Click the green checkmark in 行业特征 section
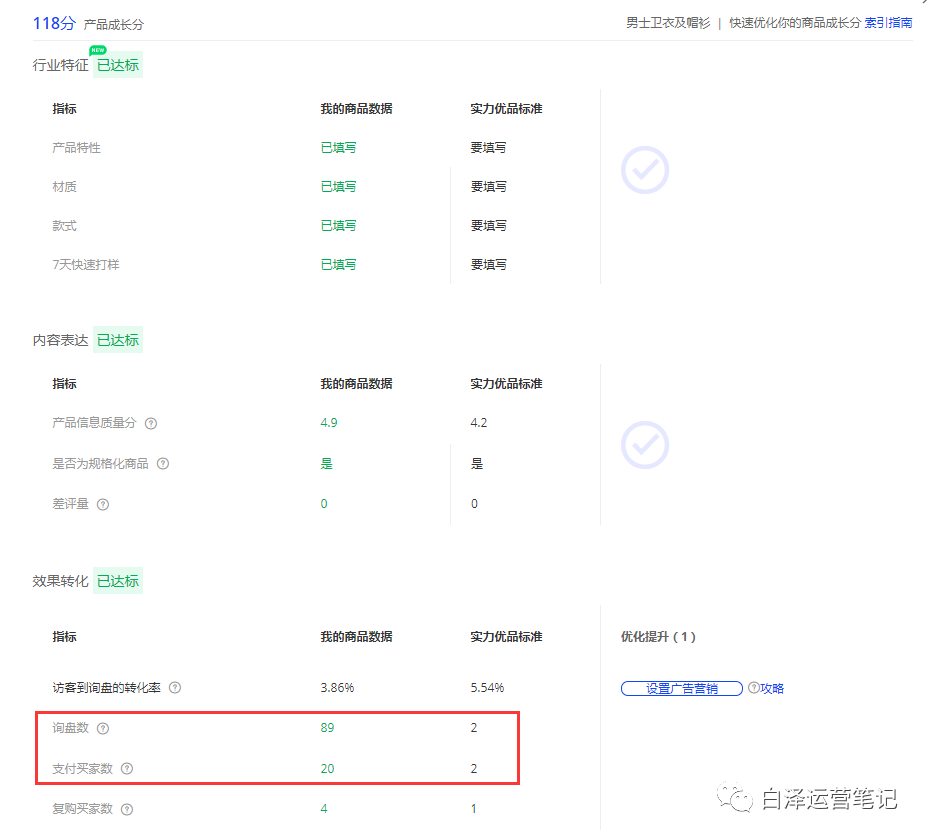Viewport: 927px width, 839px height. pos(643,170)
